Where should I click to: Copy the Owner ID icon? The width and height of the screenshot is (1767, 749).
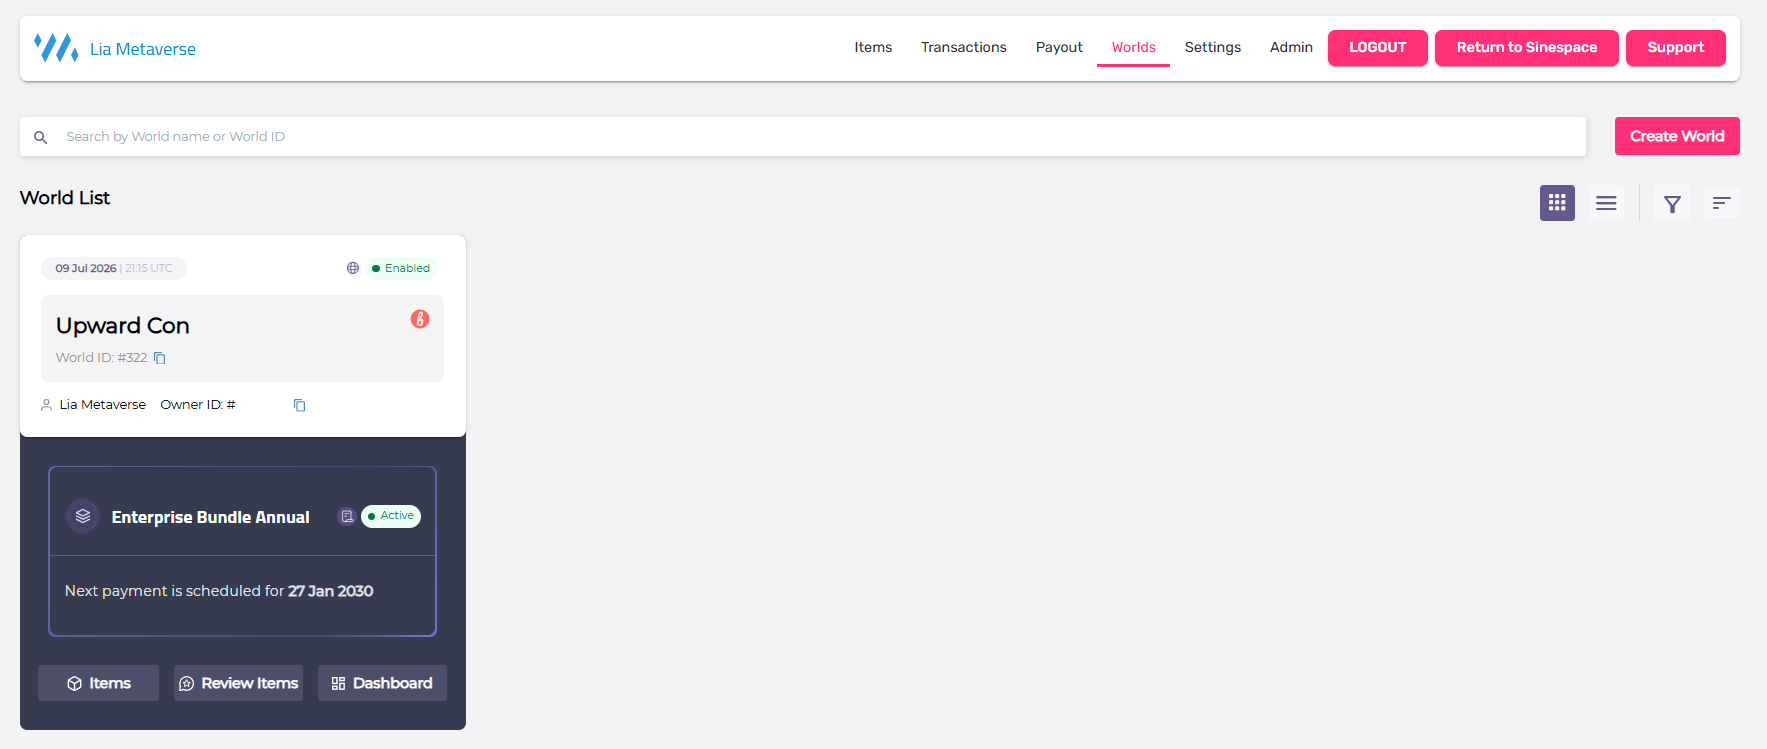tap(299, 405)
